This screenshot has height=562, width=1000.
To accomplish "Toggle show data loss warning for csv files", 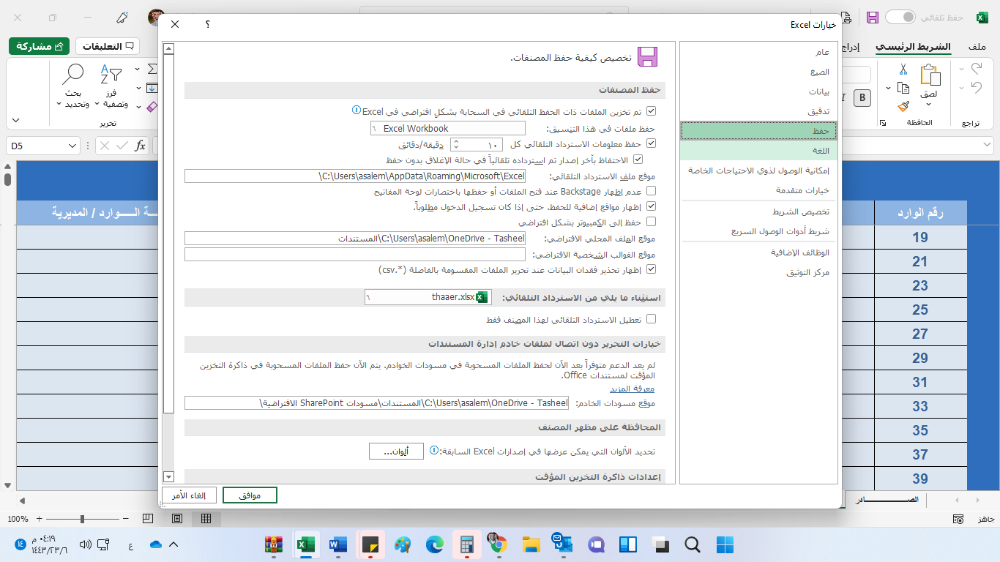I will 651,269.
